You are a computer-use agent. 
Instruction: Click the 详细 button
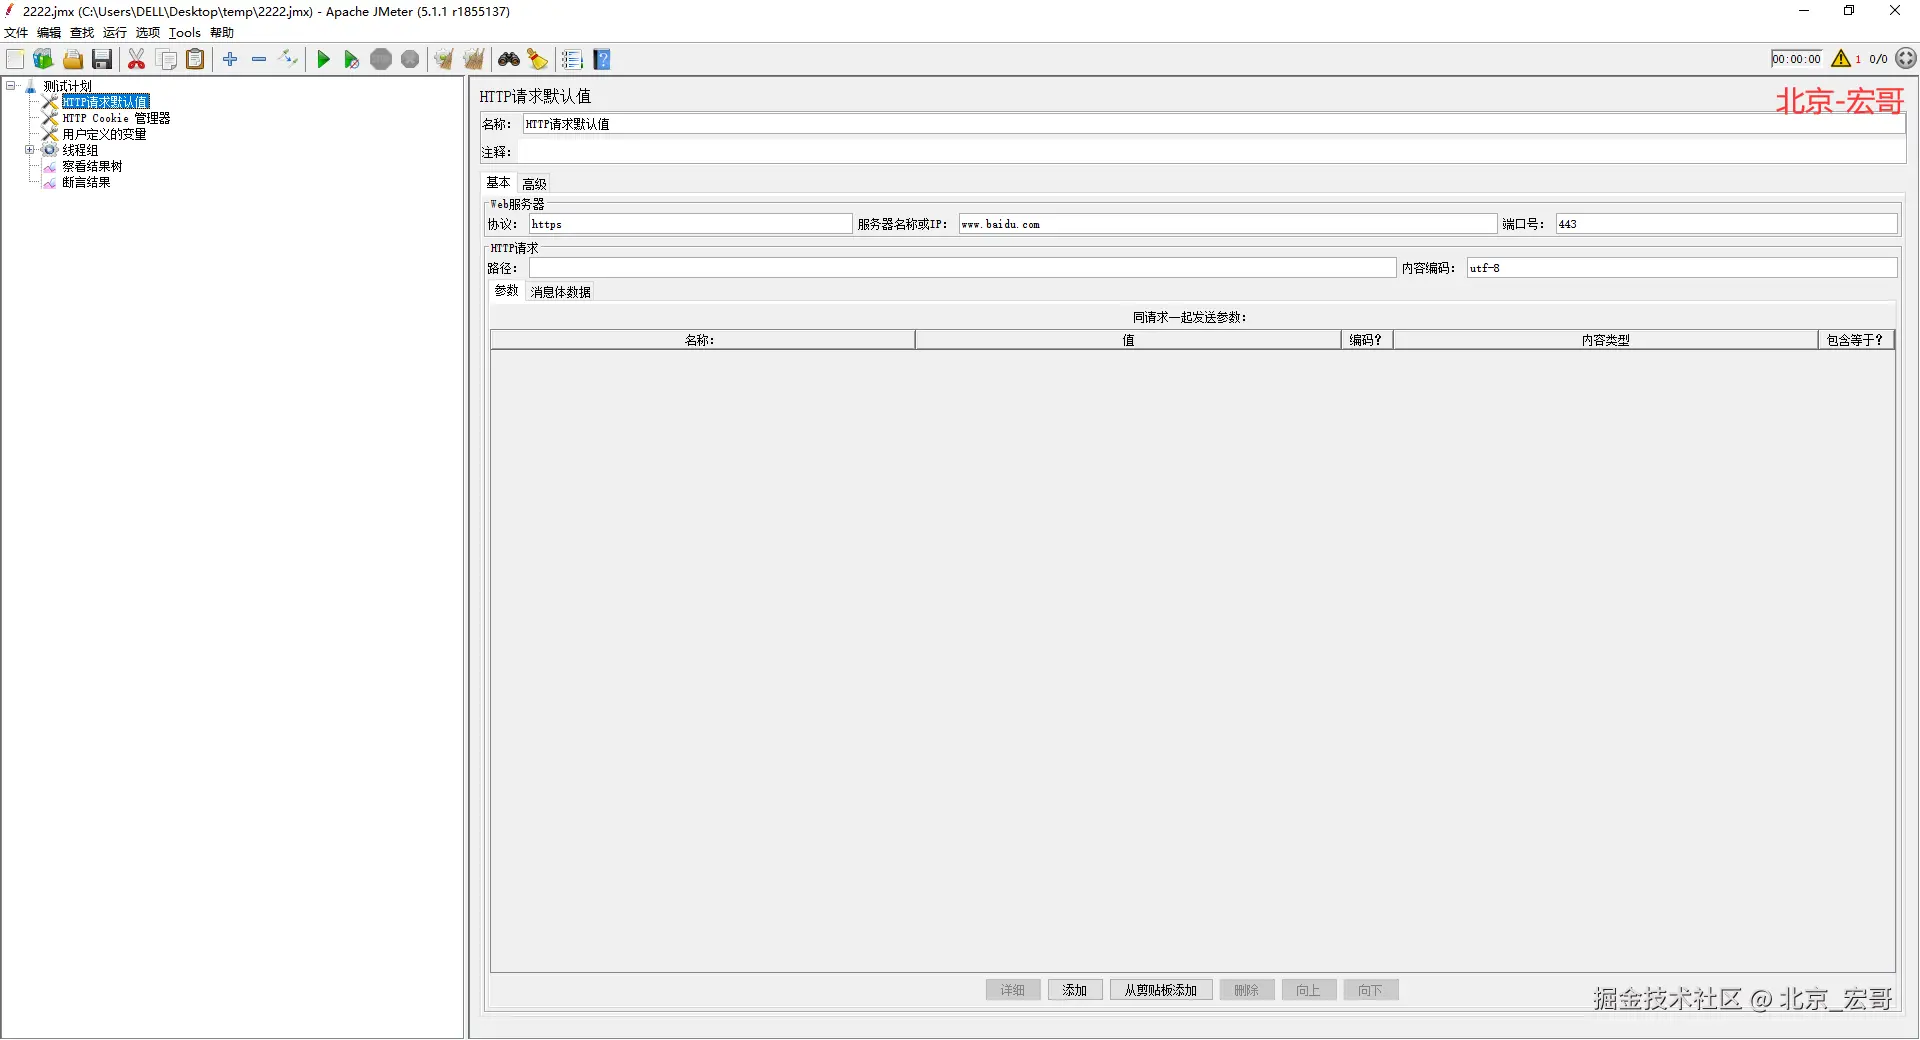[1013, 990]
